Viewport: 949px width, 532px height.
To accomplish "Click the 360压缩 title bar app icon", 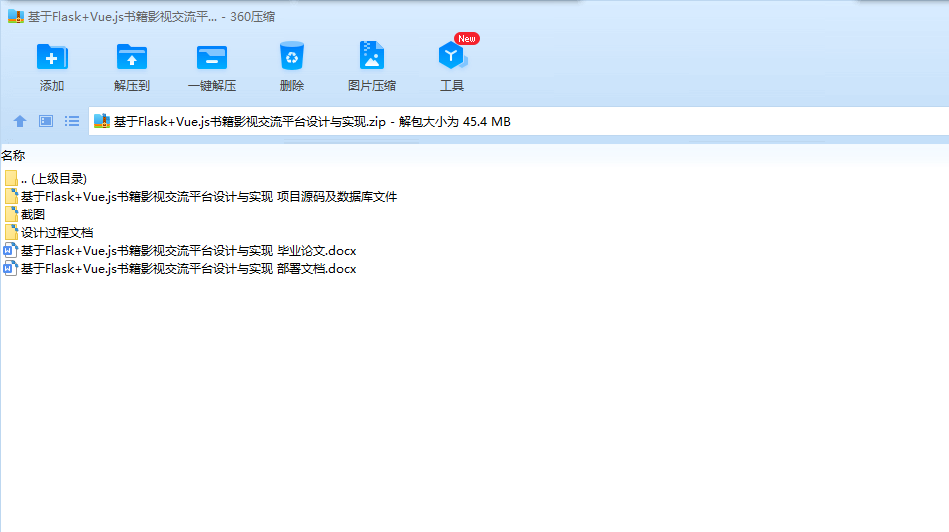I will click(x=16, y=16).
